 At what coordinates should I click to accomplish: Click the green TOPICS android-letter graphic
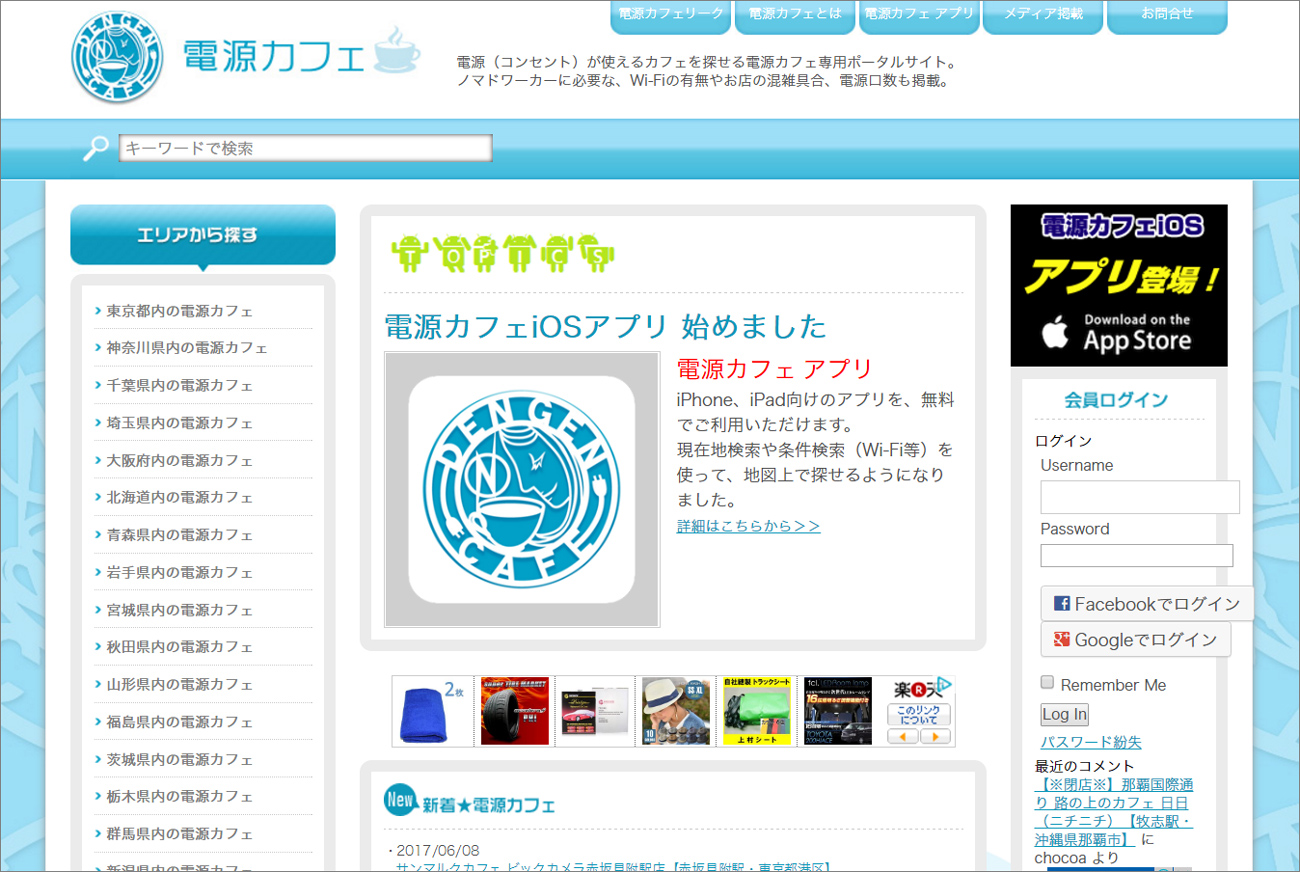[x=502, y=254]
